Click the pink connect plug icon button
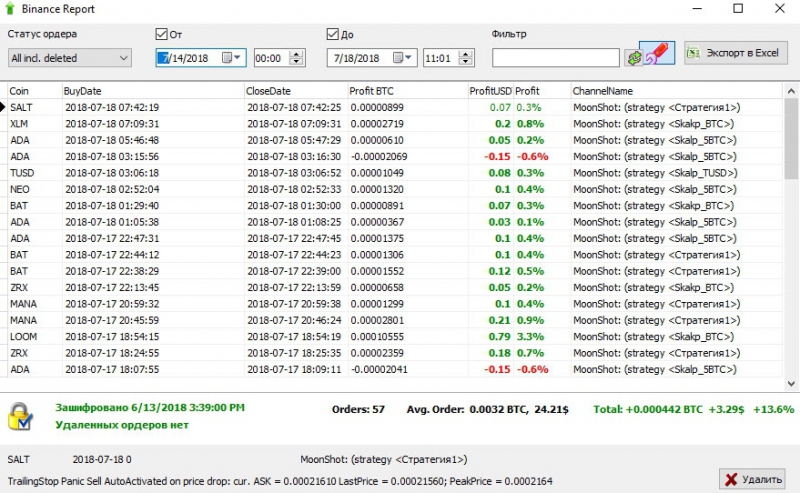 [x=657, y=53]
